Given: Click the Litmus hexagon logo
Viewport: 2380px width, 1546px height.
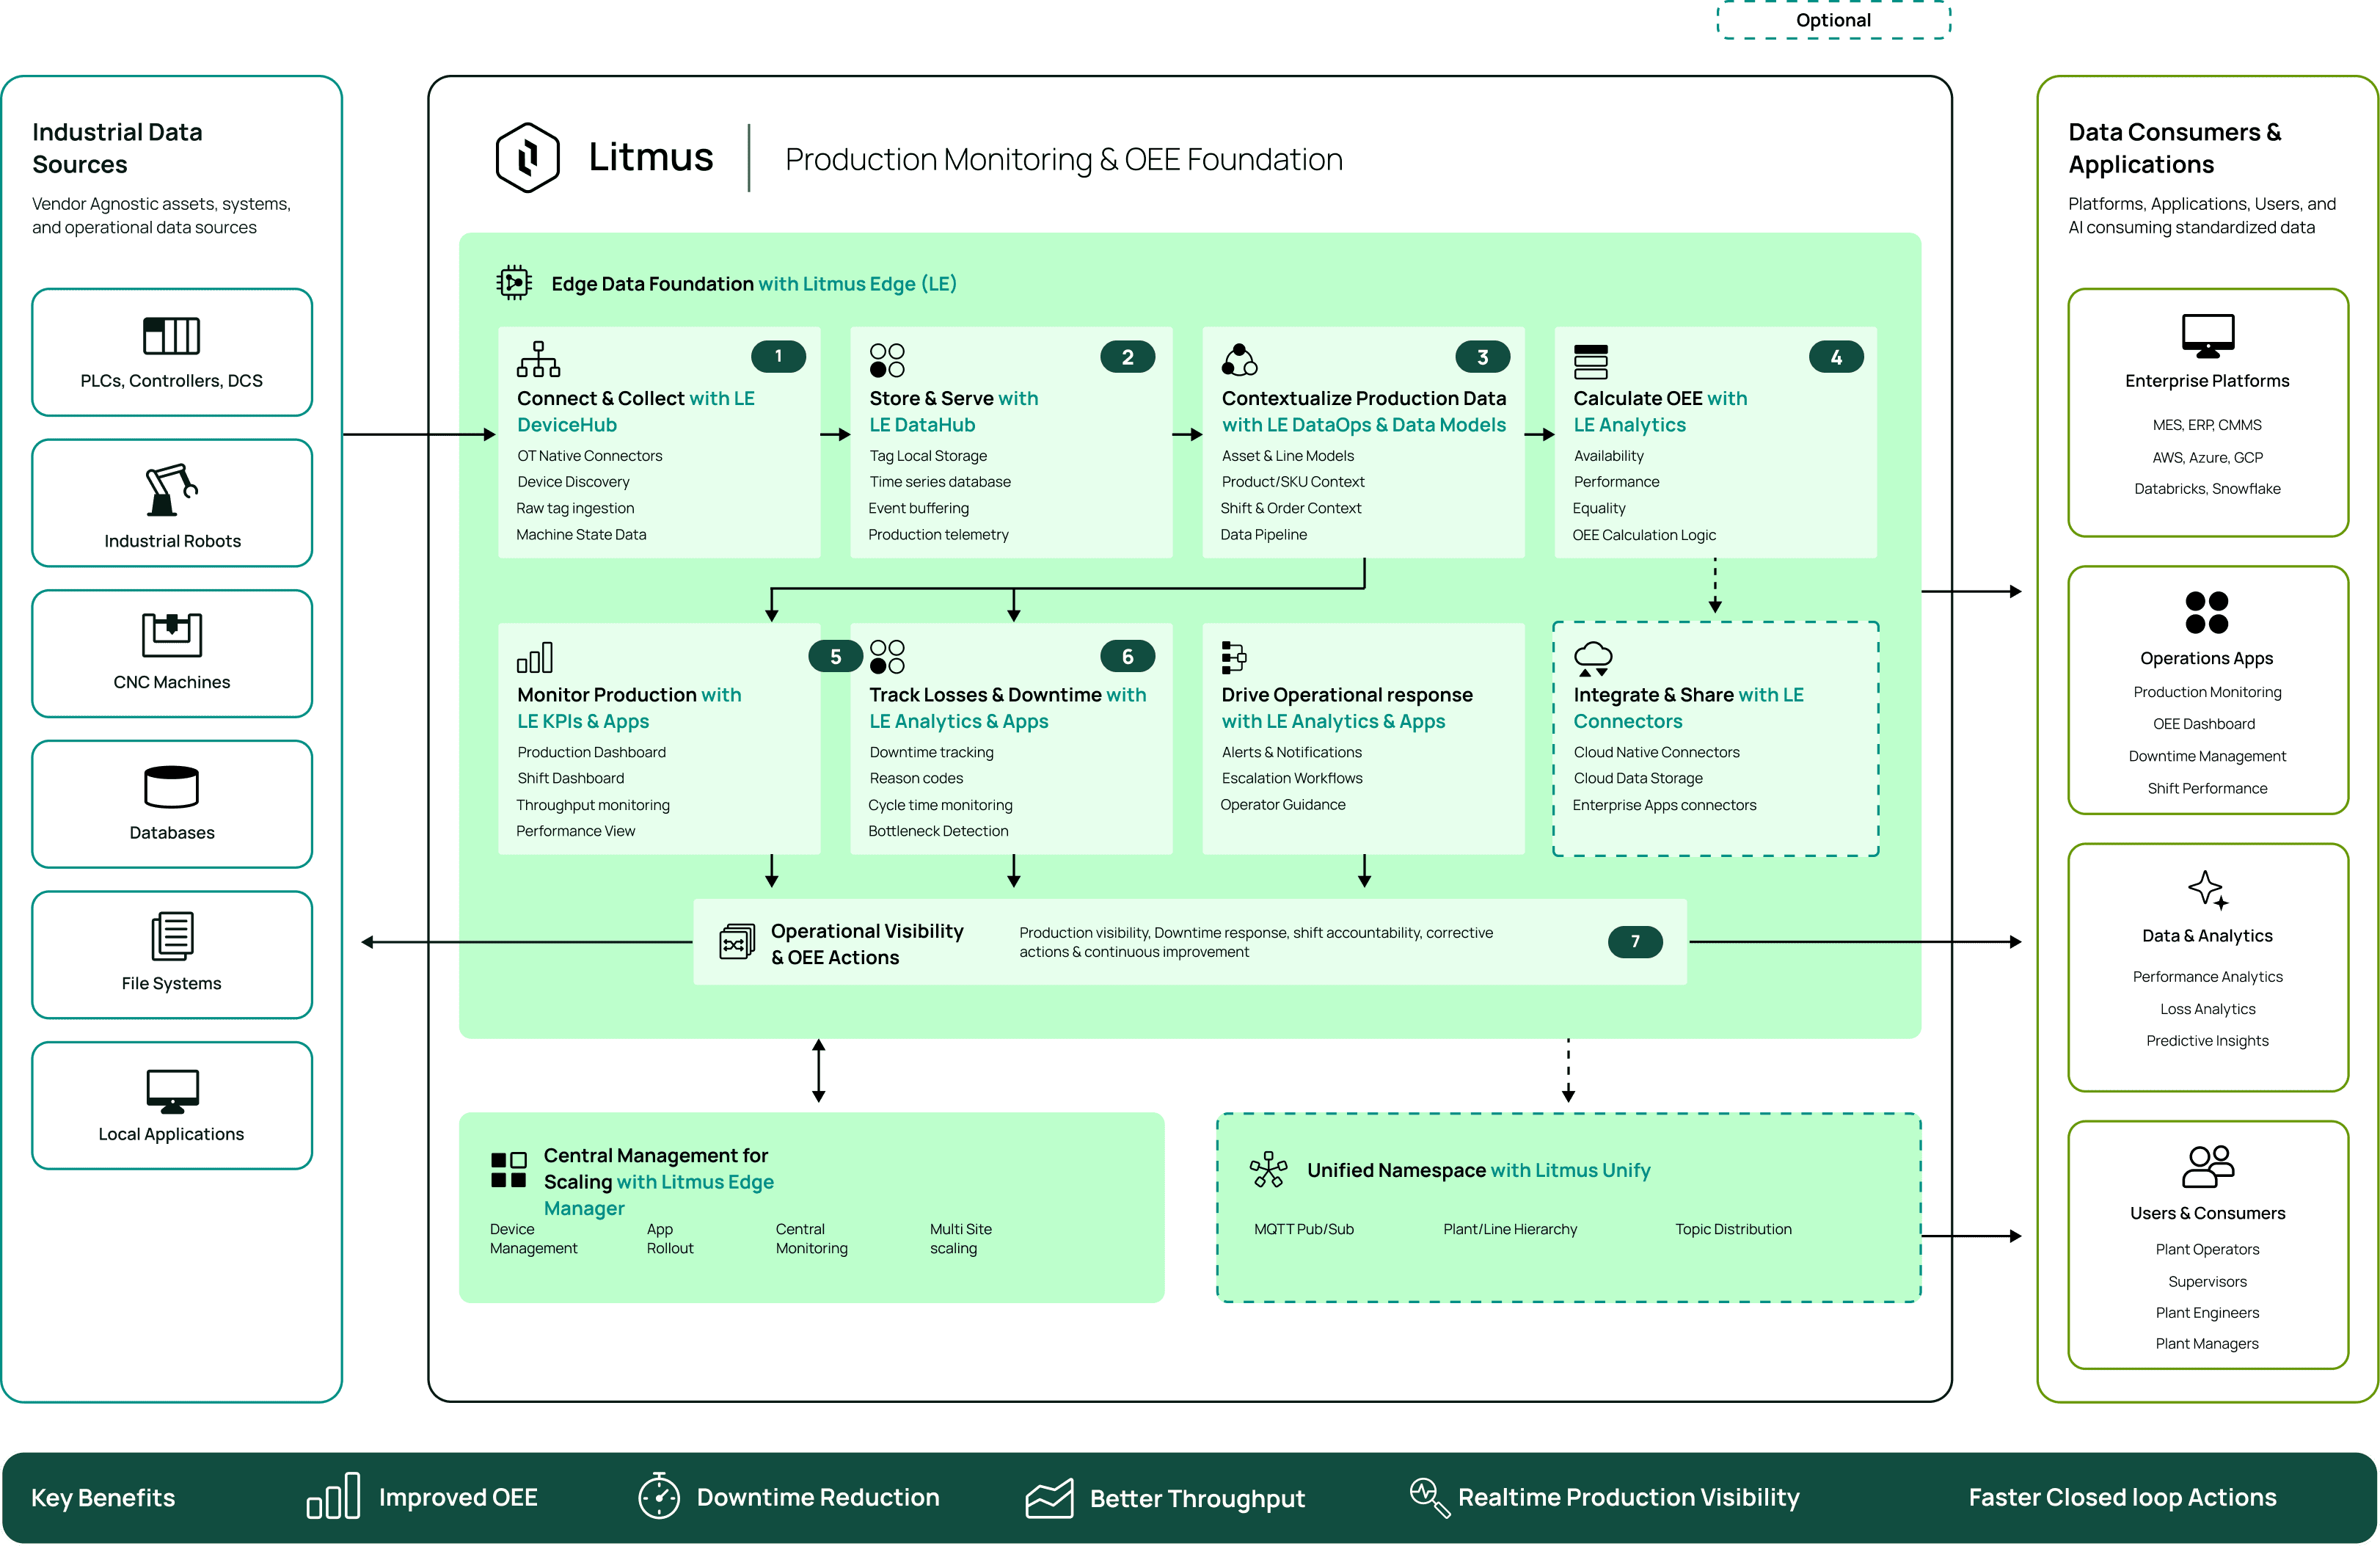Looking at the screenshot, I should pos(528,157).
